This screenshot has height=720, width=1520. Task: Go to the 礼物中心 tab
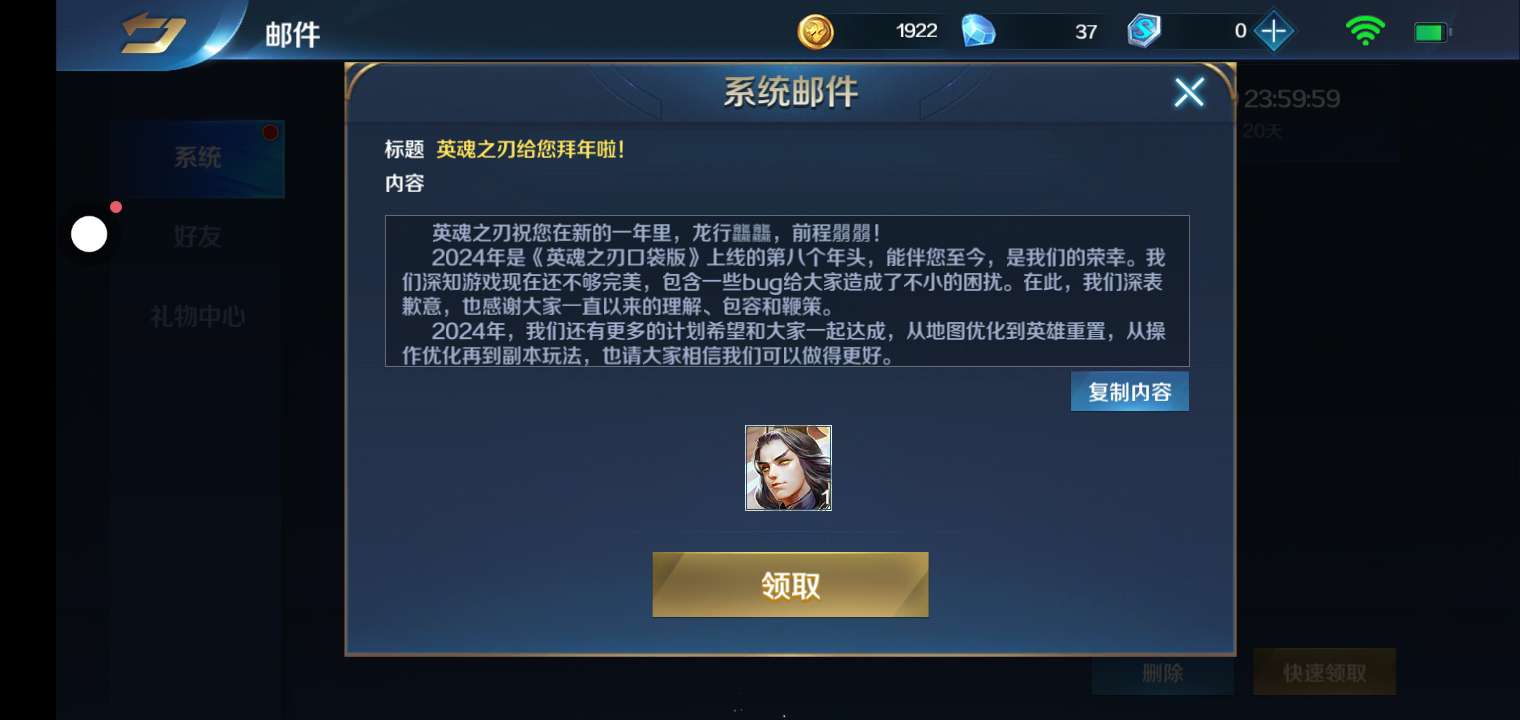197,317
